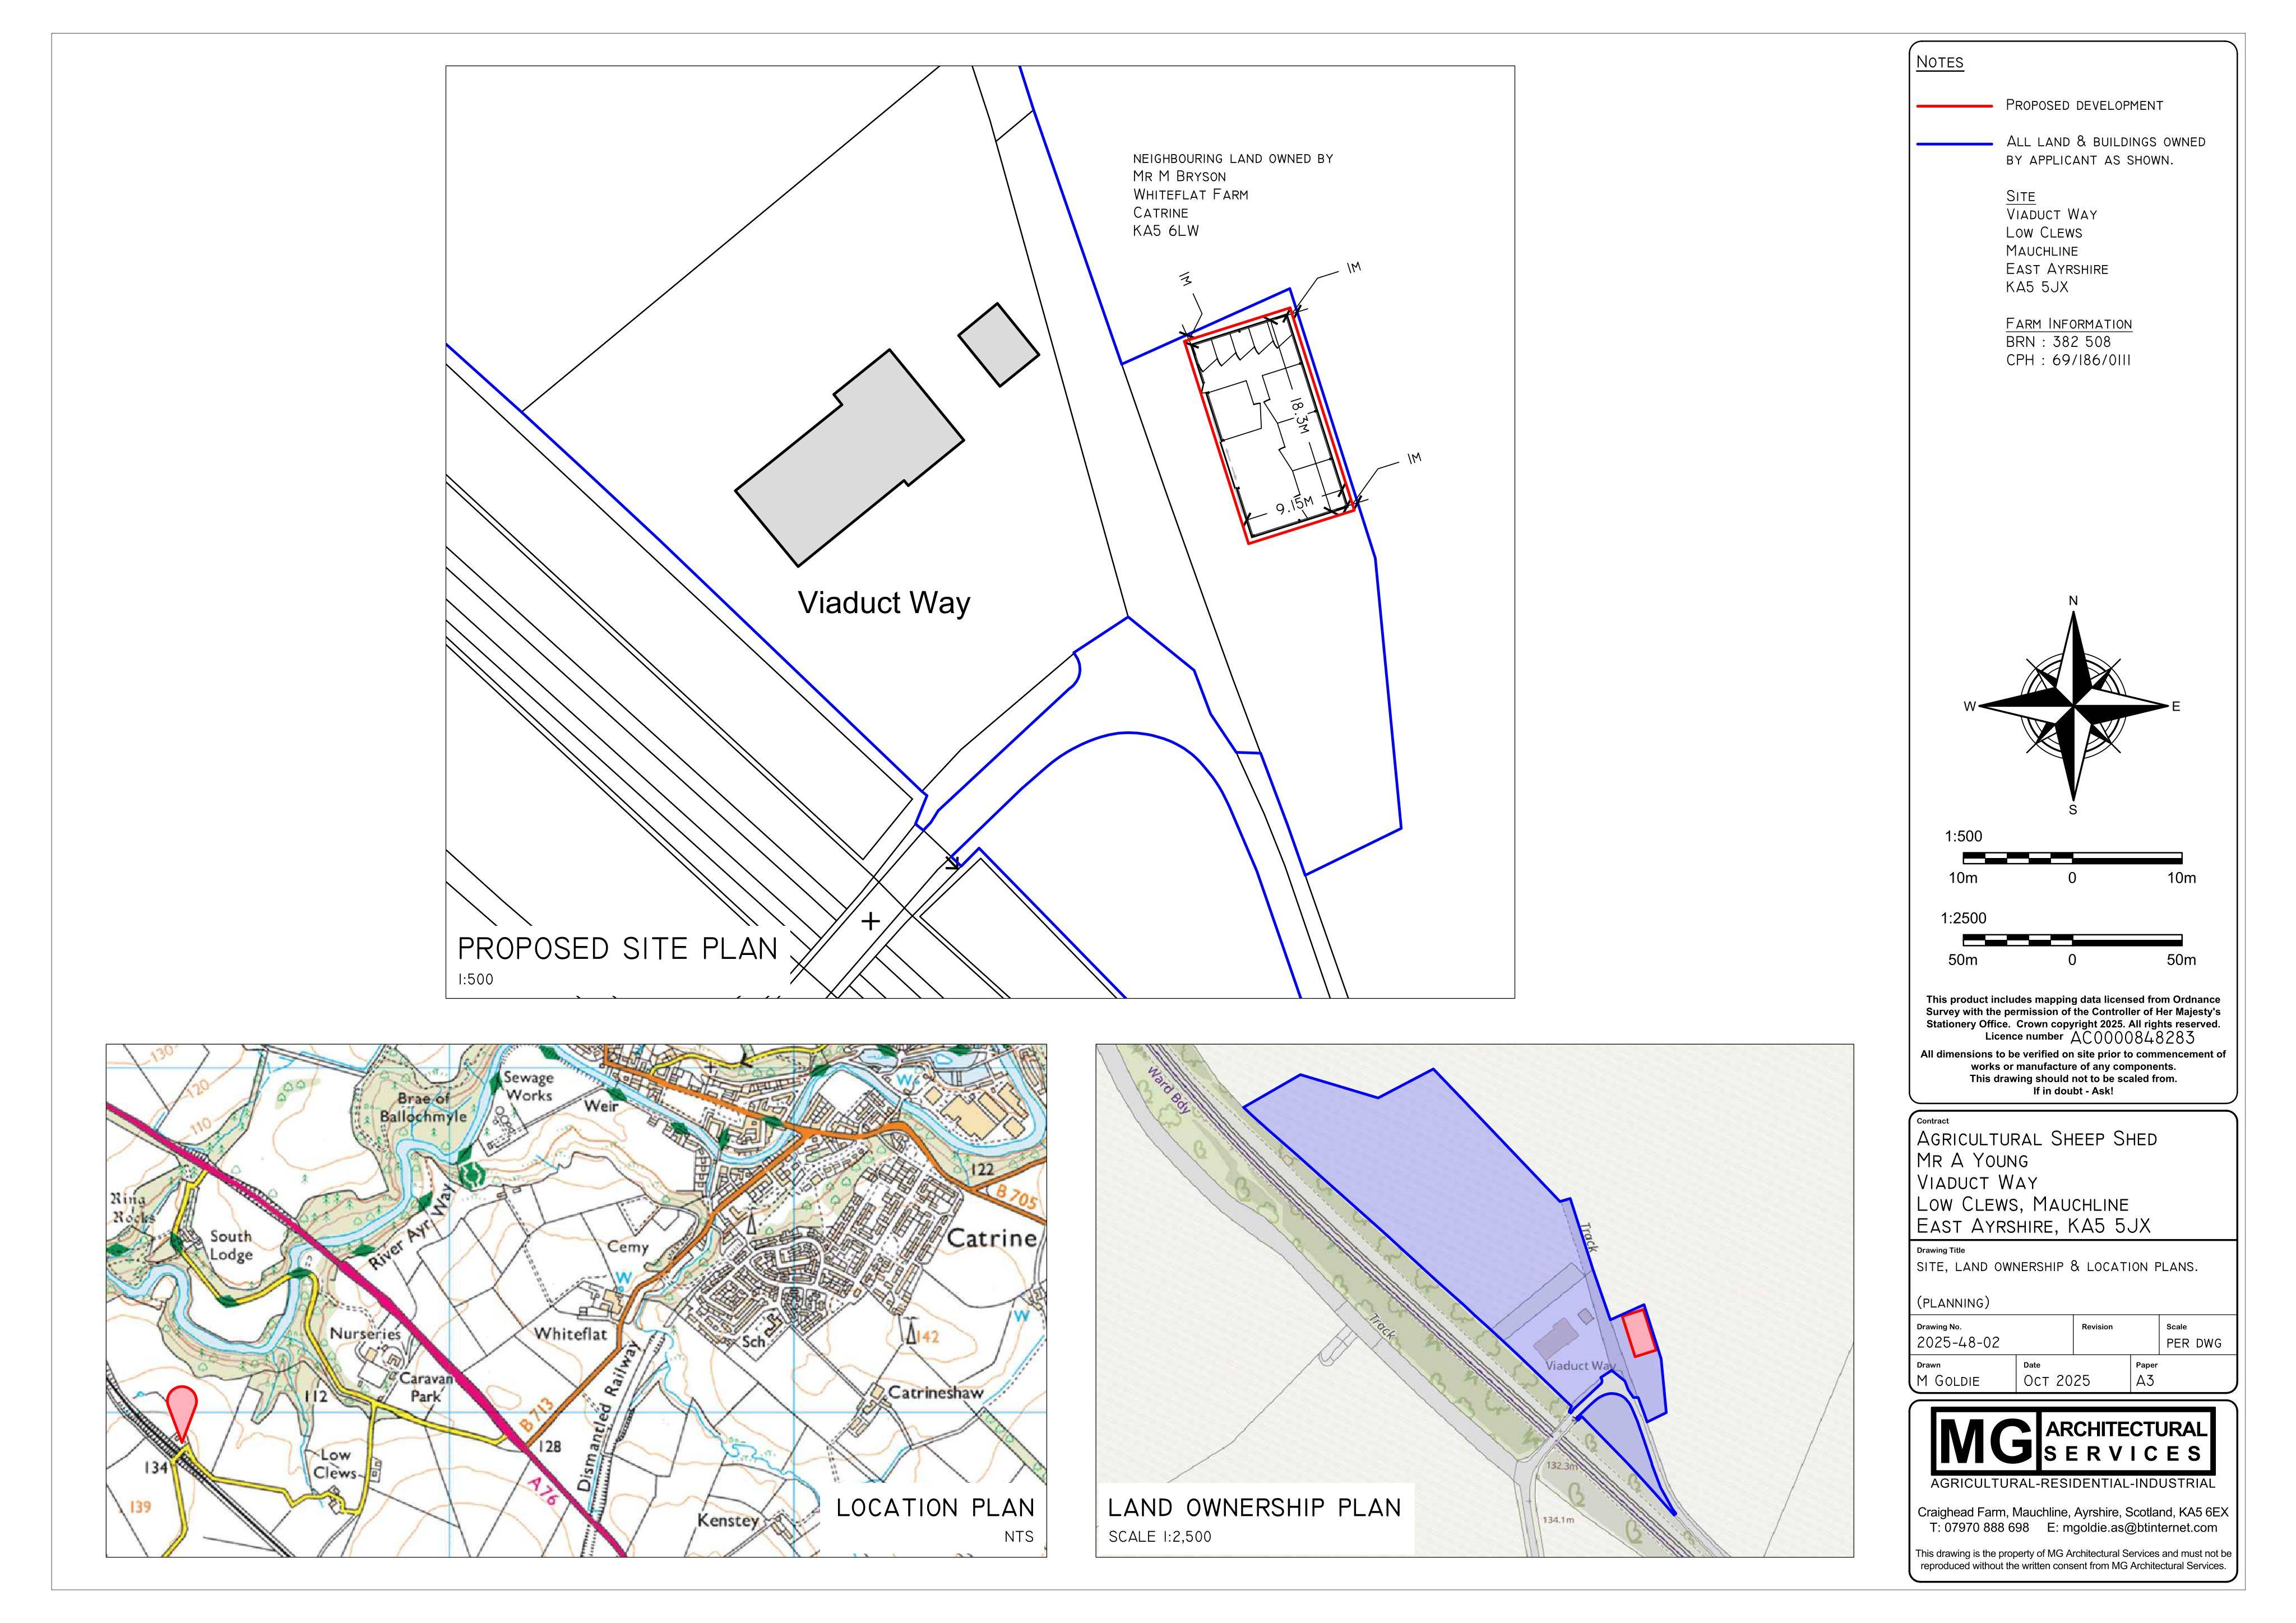Click the 'Agricultural Sheep Shed' contract title
This screenshot has width=2296, height=1623.
[x=2036, y=1139]
